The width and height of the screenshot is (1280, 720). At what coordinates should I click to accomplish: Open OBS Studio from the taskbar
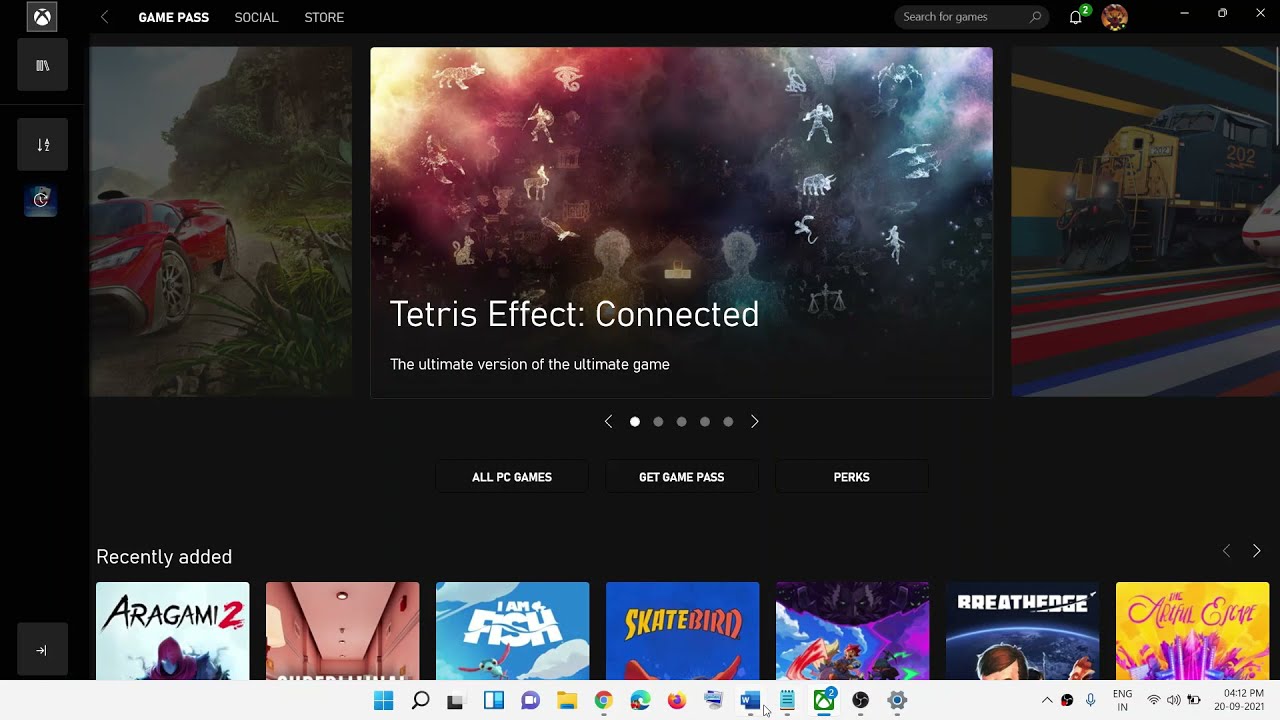point(860,701)
